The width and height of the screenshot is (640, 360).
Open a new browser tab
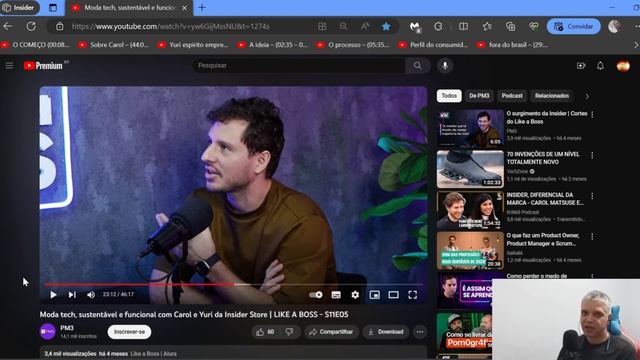pyautogui.click(x=202, y=8)
